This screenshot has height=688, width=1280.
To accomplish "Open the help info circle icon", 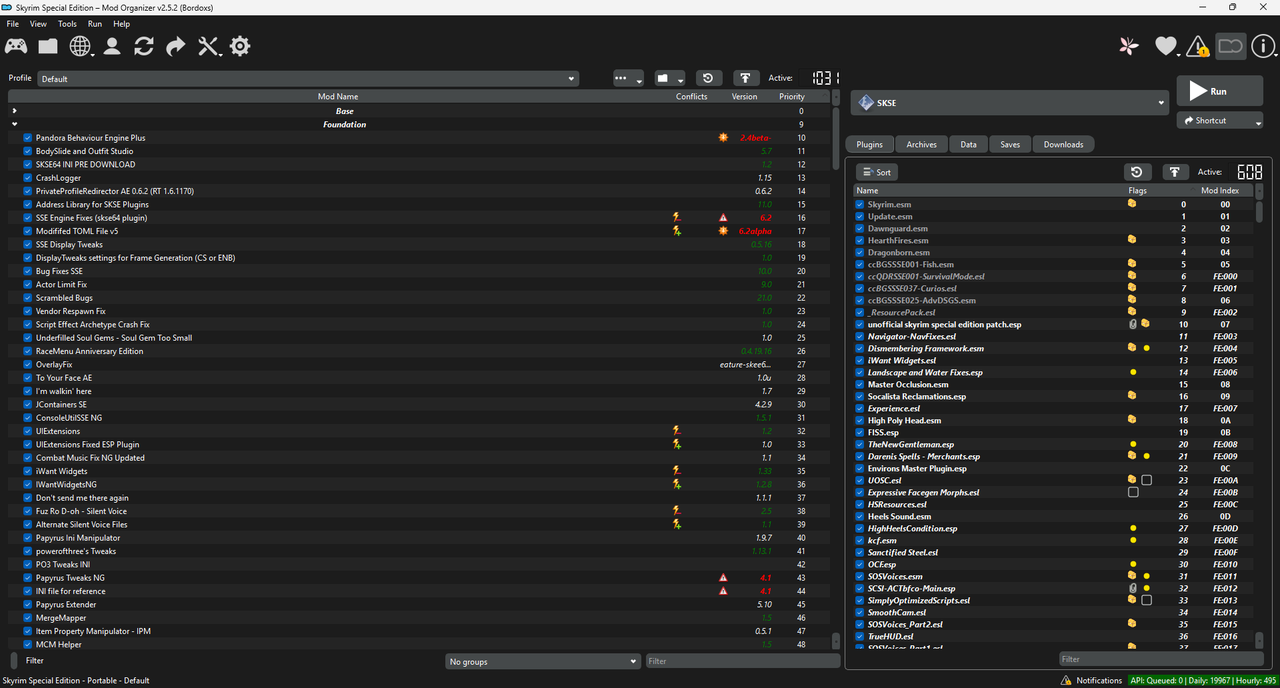I will [1263, 46].
